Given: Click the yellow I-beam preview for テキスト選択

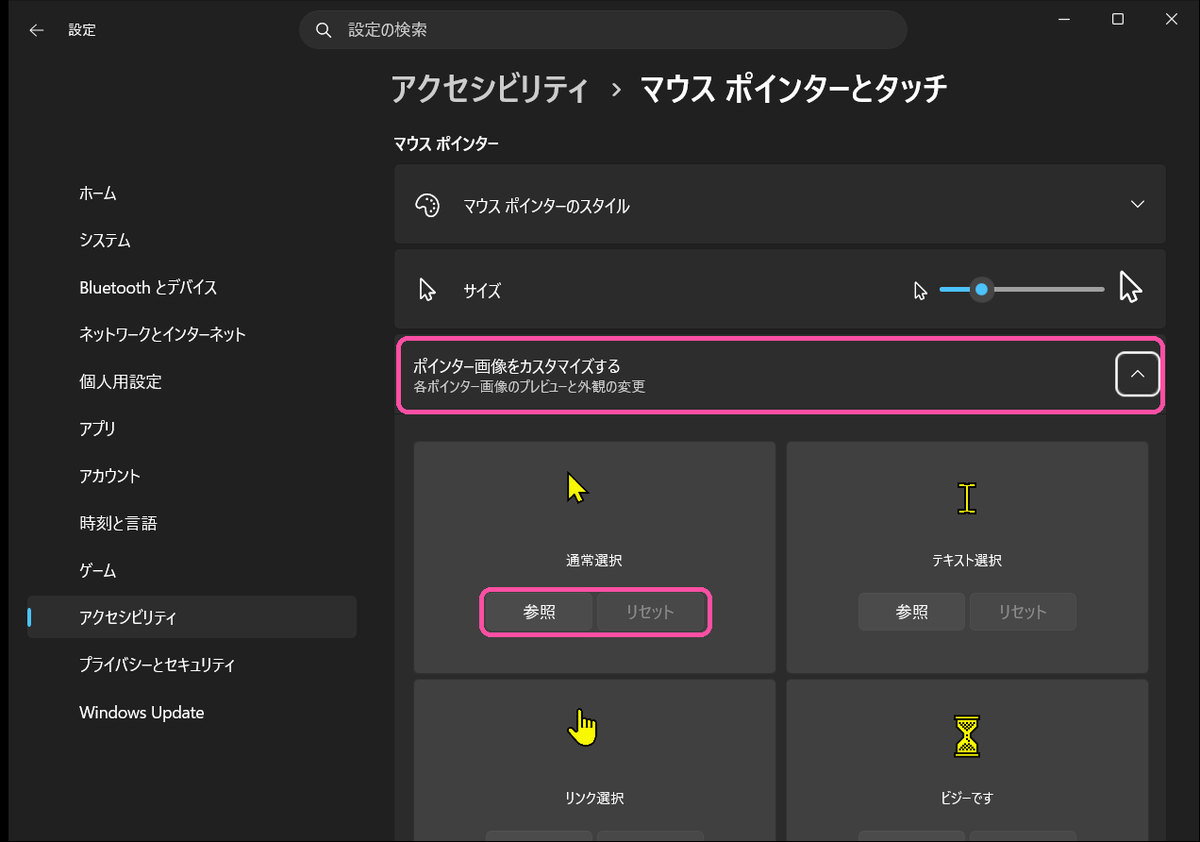Looking at the screenshot, I should coord(966,497).
